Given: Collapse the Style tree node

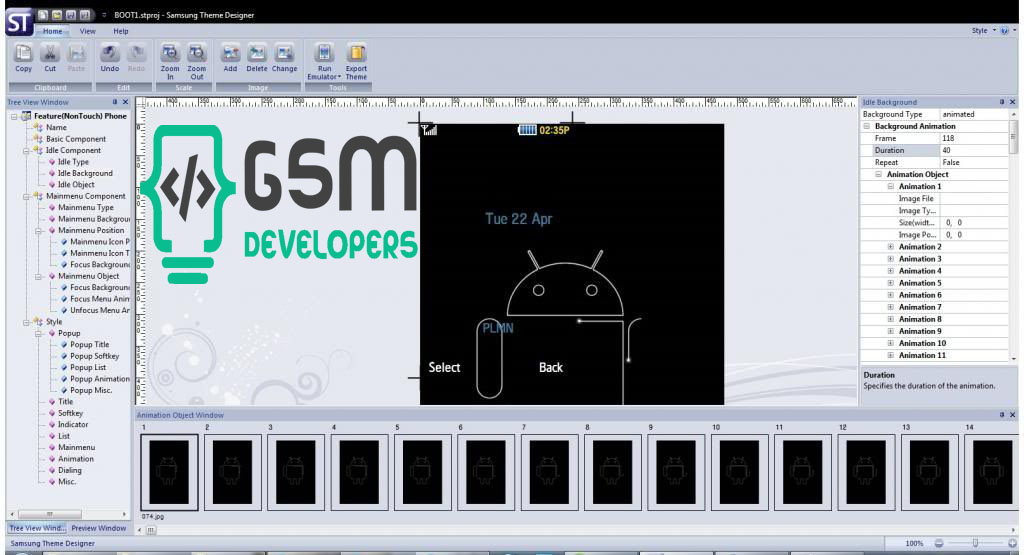Looking at the screenshot, I should [x=26, y=322].
